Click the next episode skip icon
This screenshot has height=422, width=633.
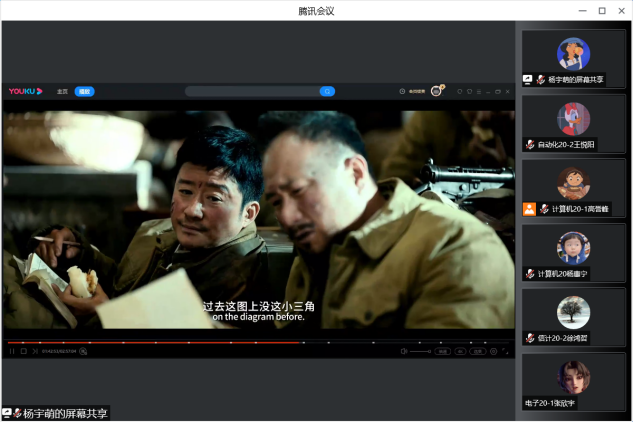pos(35,351)
